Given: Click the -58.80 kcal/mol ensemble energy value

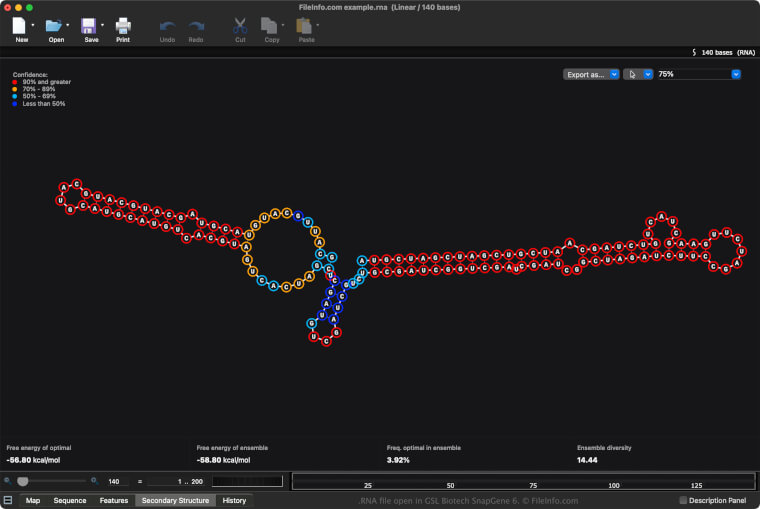Looking at the screenshot, I should point(223,460).
